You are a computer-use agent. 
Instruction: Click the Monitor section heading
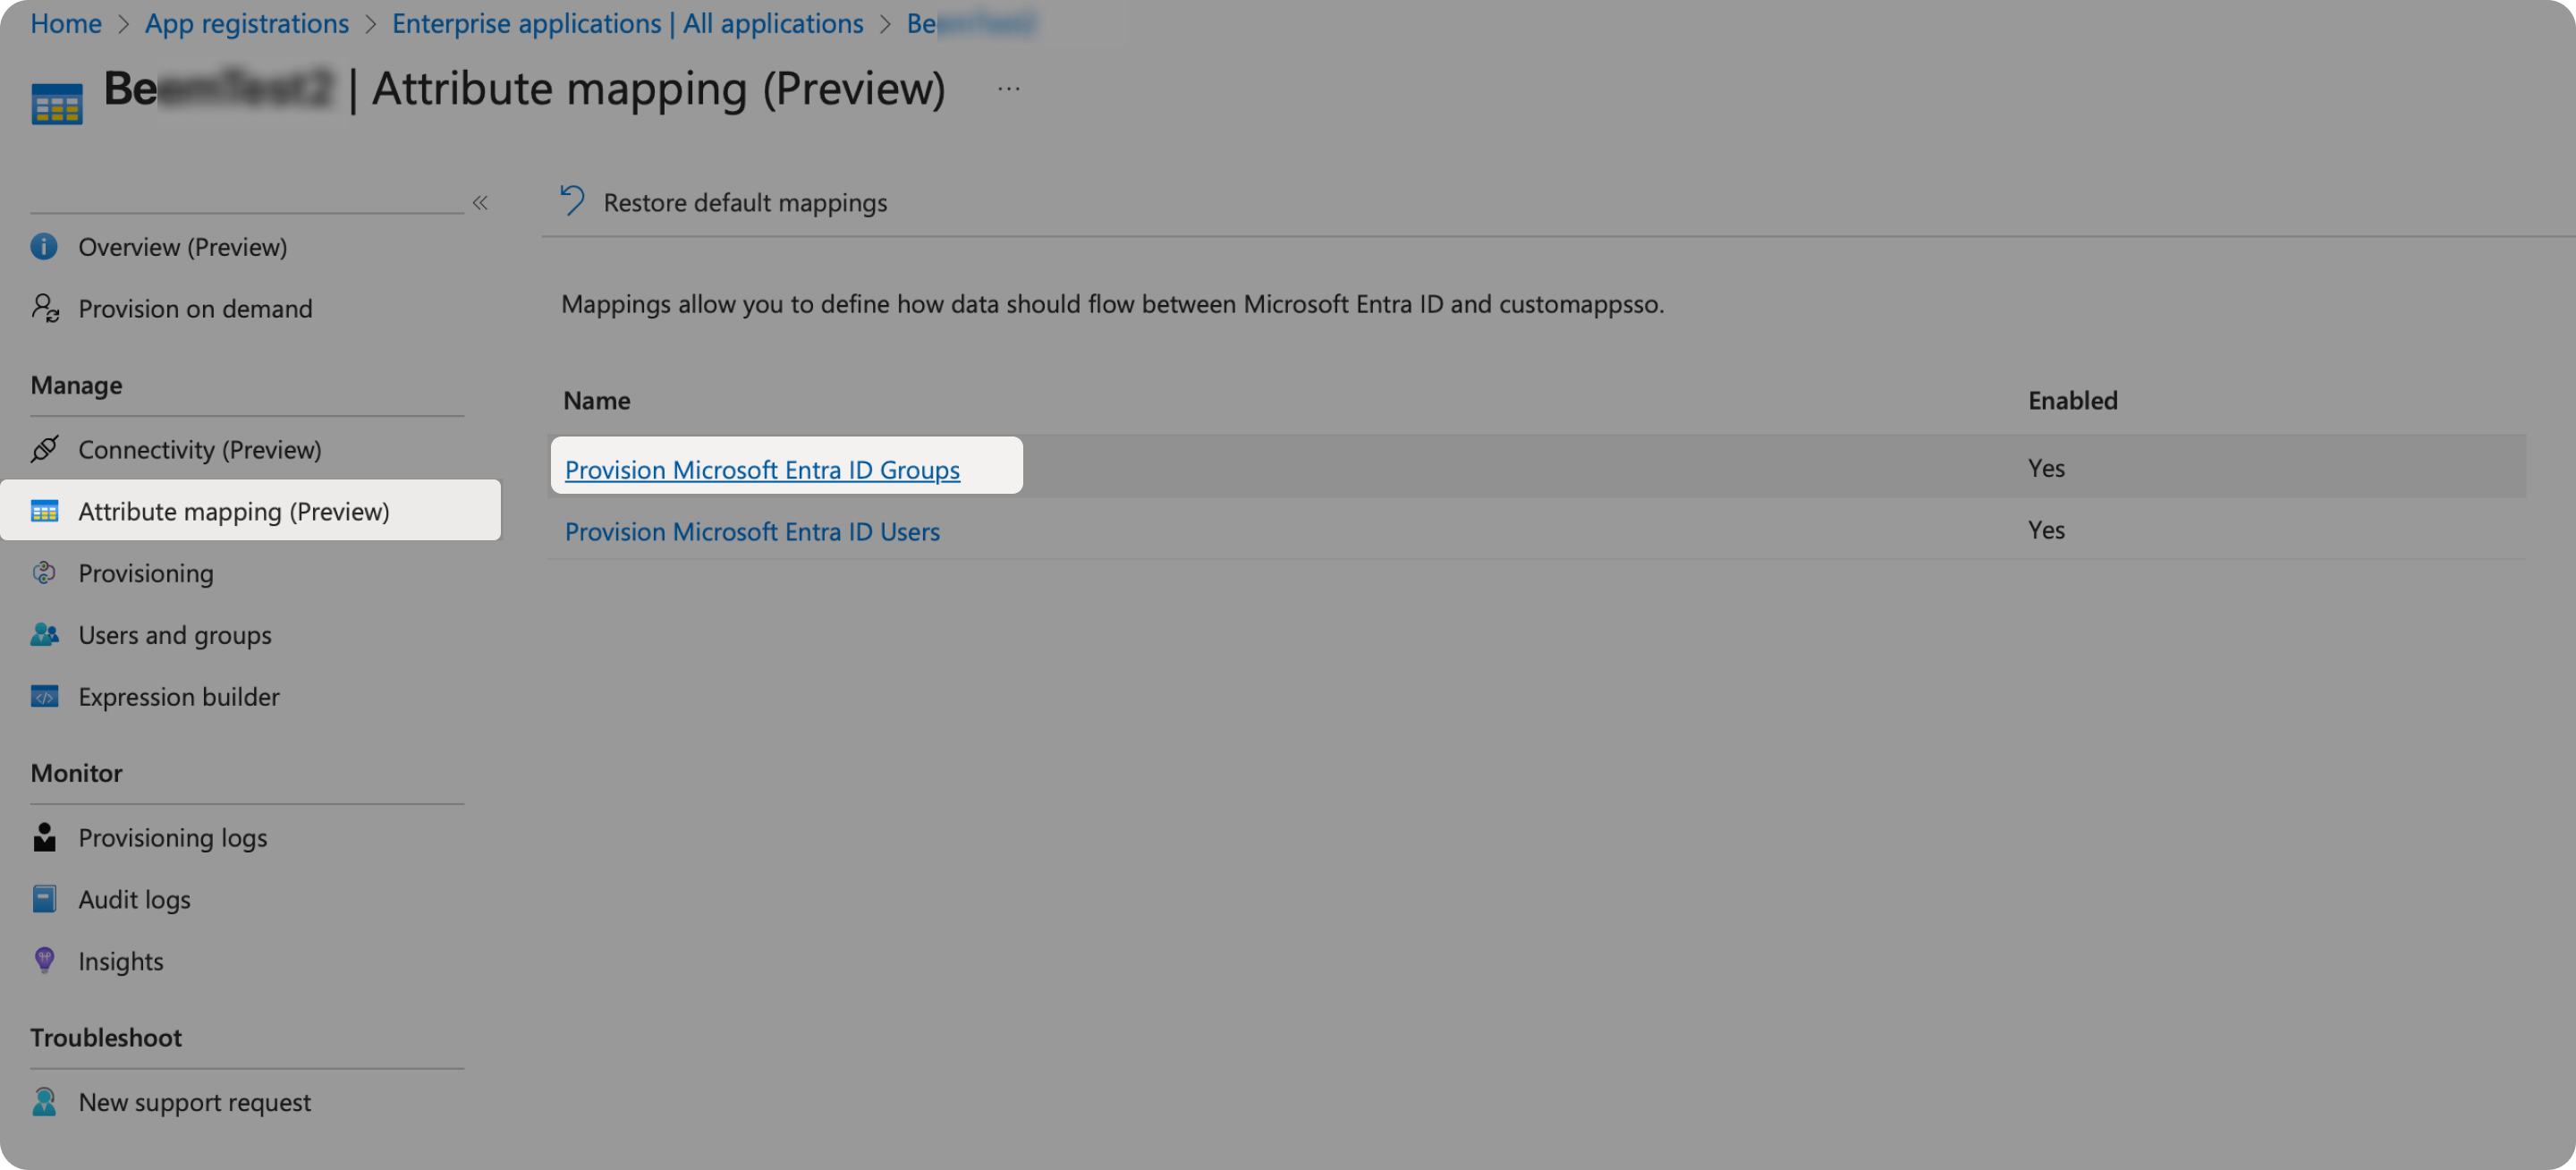(76, 773)
